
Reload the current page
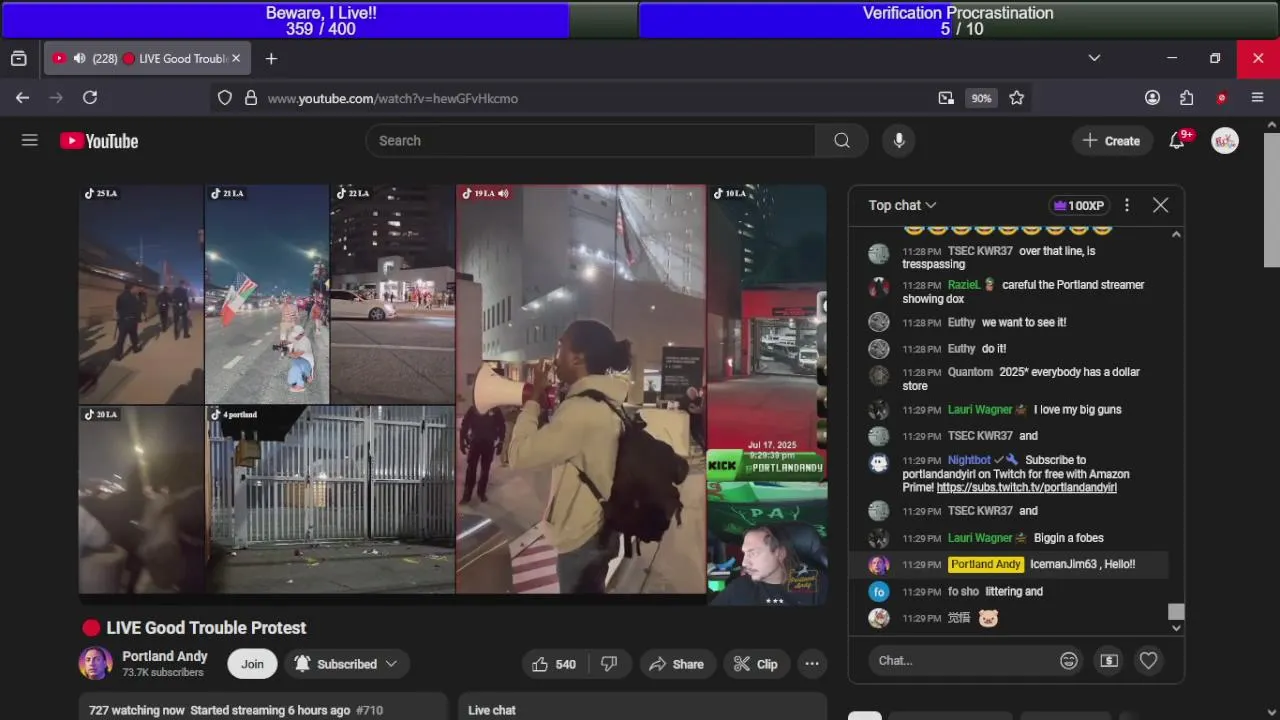pyautogui.click(x=90, y=97)
